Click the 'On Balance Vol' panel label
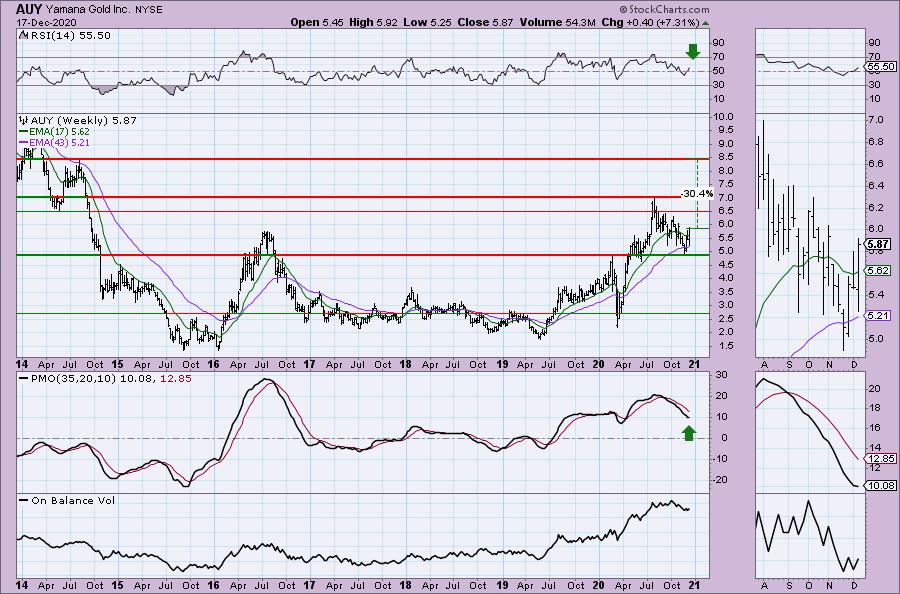The width and height of the screenshot is (900, 594). click(73, 500)
